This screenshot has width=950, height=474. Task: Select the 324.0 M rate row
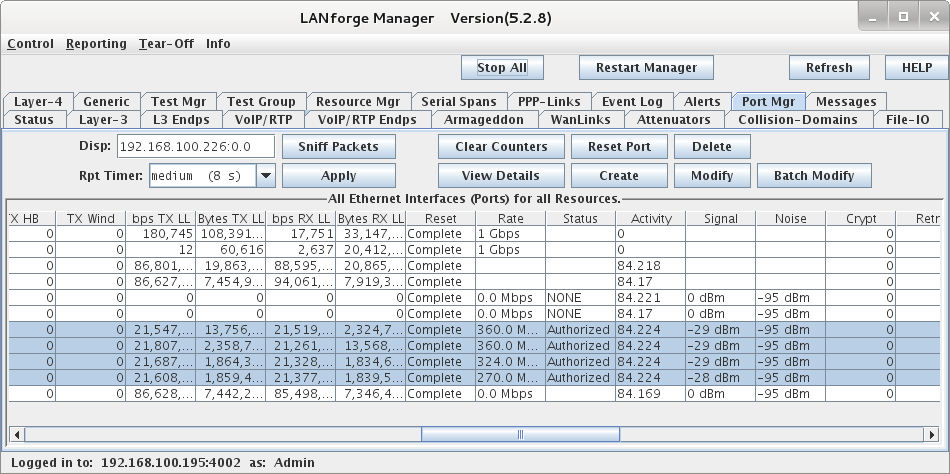(x=475, y=362)
